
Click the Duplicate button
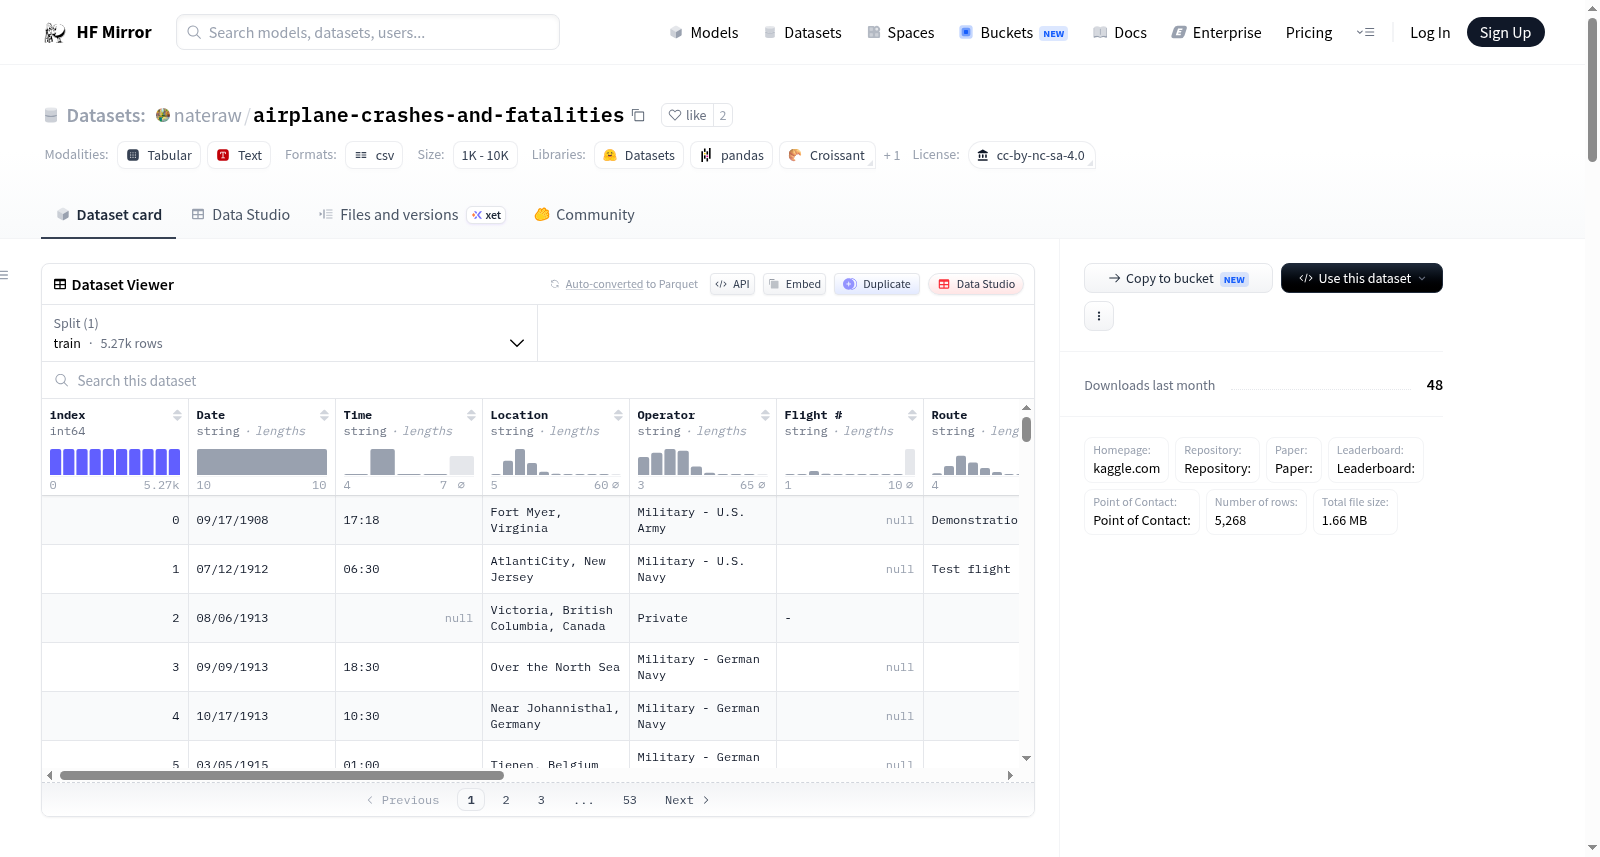click(876, 284)
